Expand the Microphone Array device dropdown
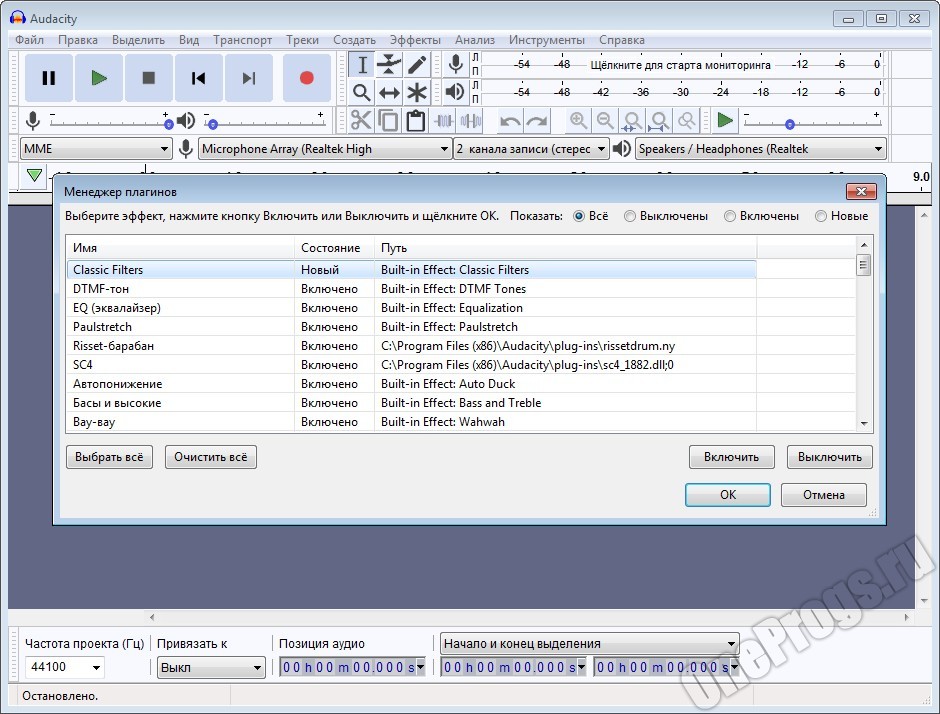Image resolution: width=940 pixels, height=714 pixels. pos(325,149)
